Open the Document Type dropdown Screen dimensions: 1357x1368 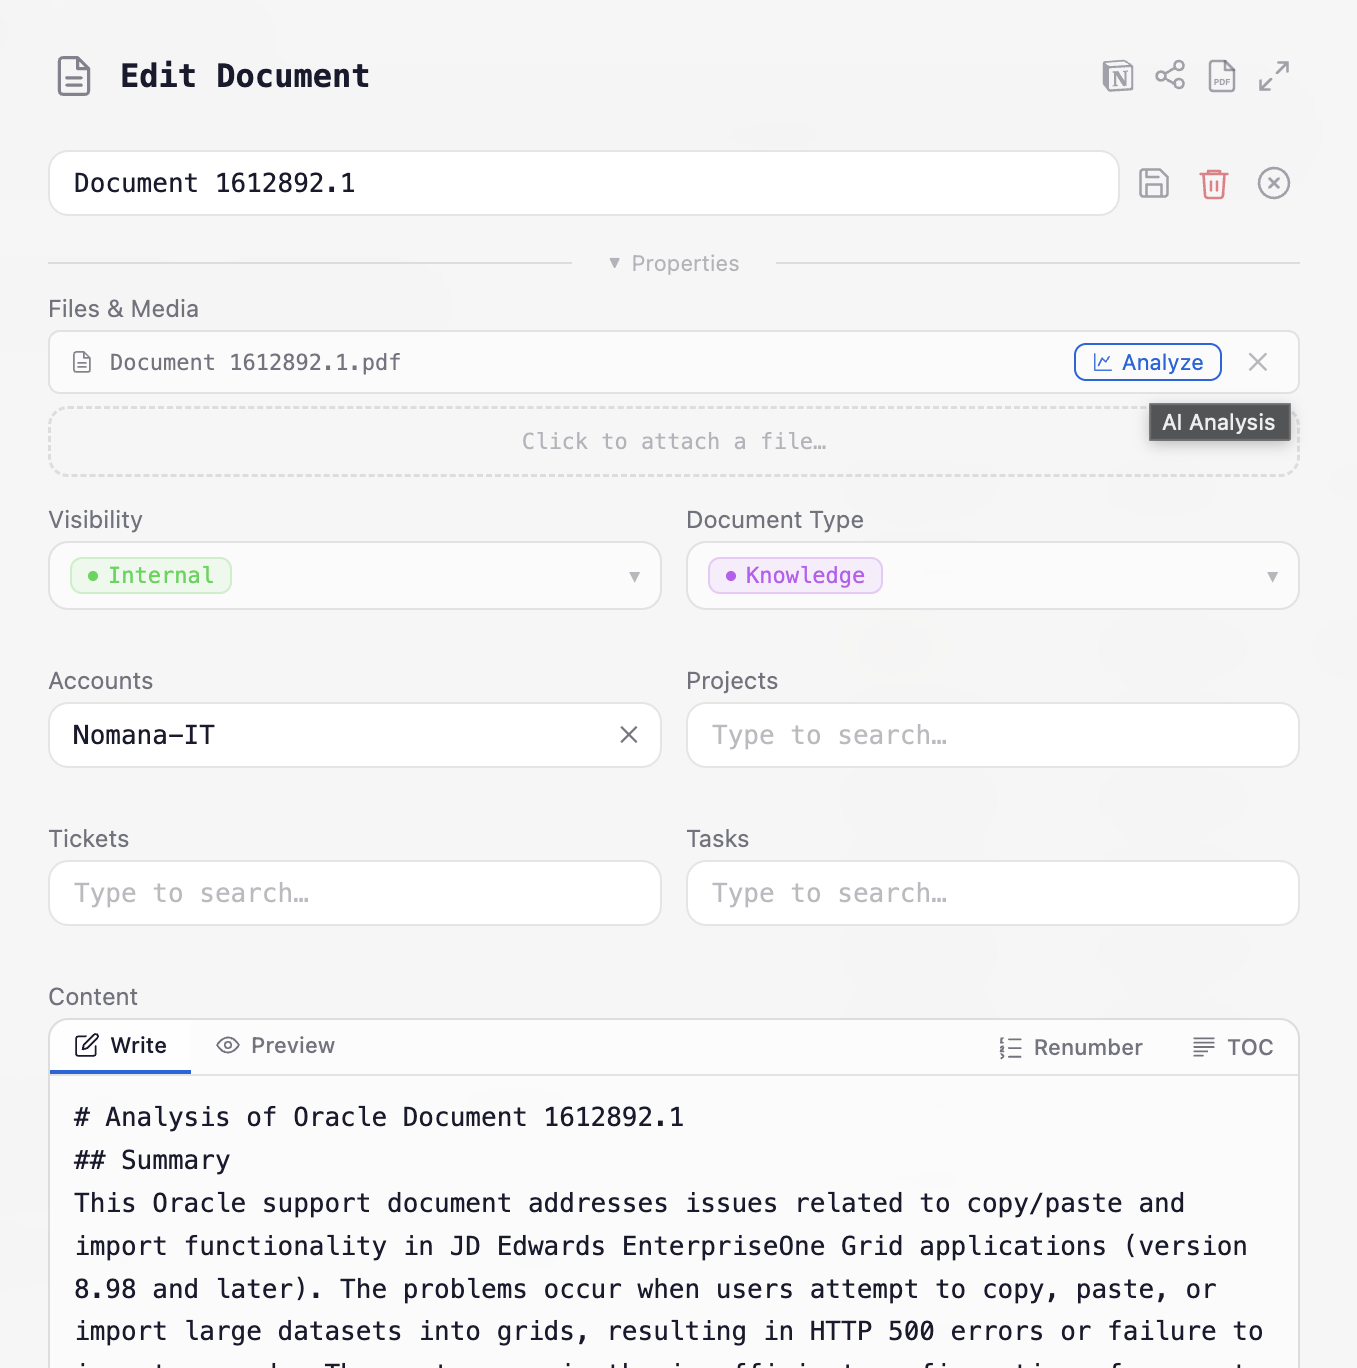(1272, 576)
